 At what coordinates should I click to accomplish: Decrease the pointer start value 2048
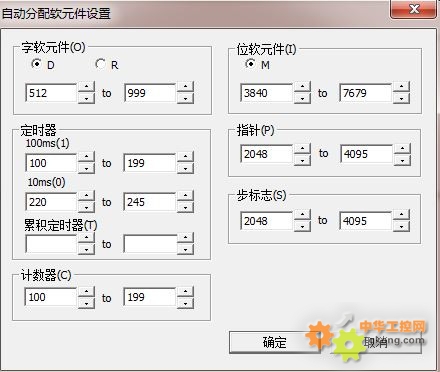point(302,160)
